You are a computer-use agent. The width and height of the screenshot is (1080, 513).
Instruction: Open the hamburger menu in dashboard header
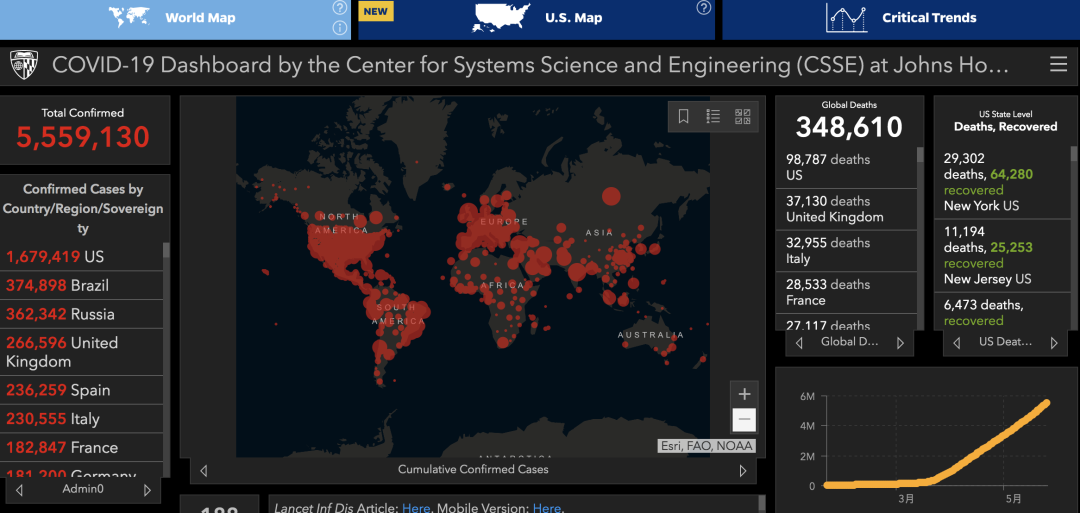(1059, 65)
